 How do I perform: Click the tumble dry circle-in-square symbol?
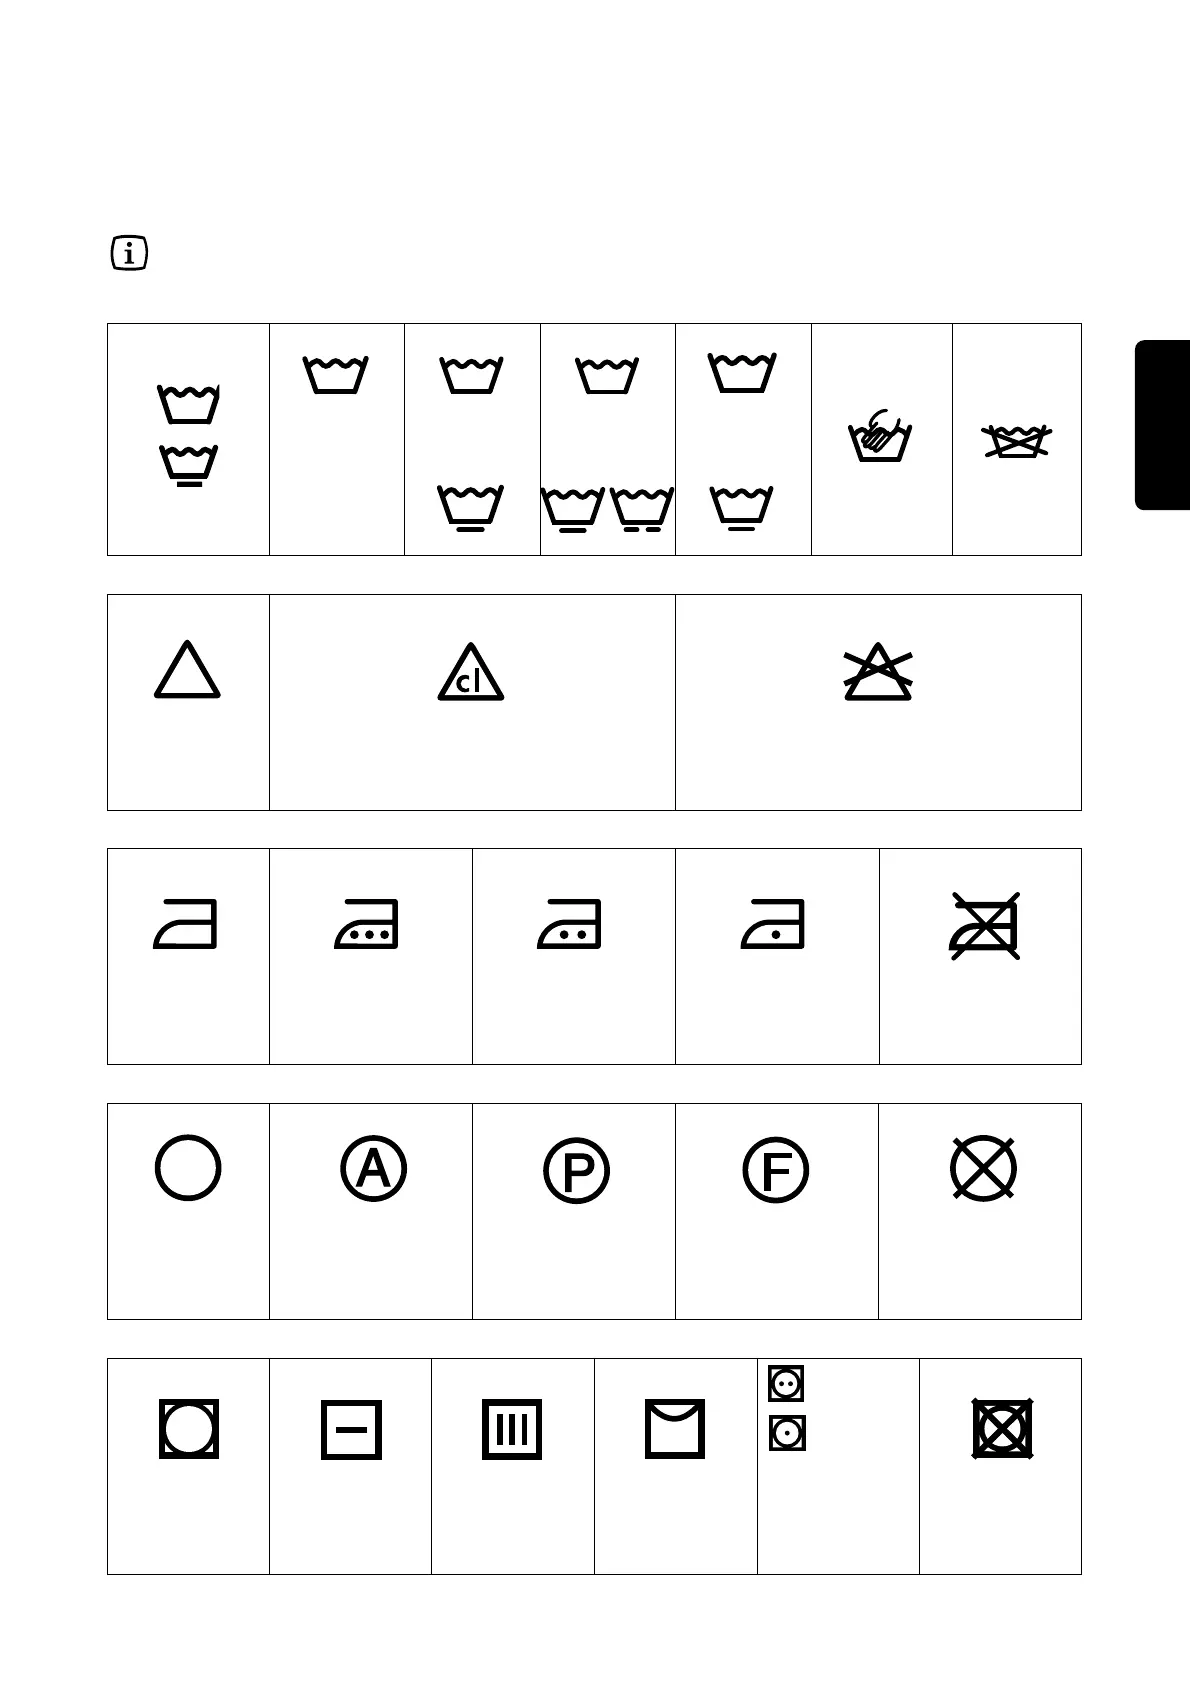pyautogui.click(x=188, y=1428)
